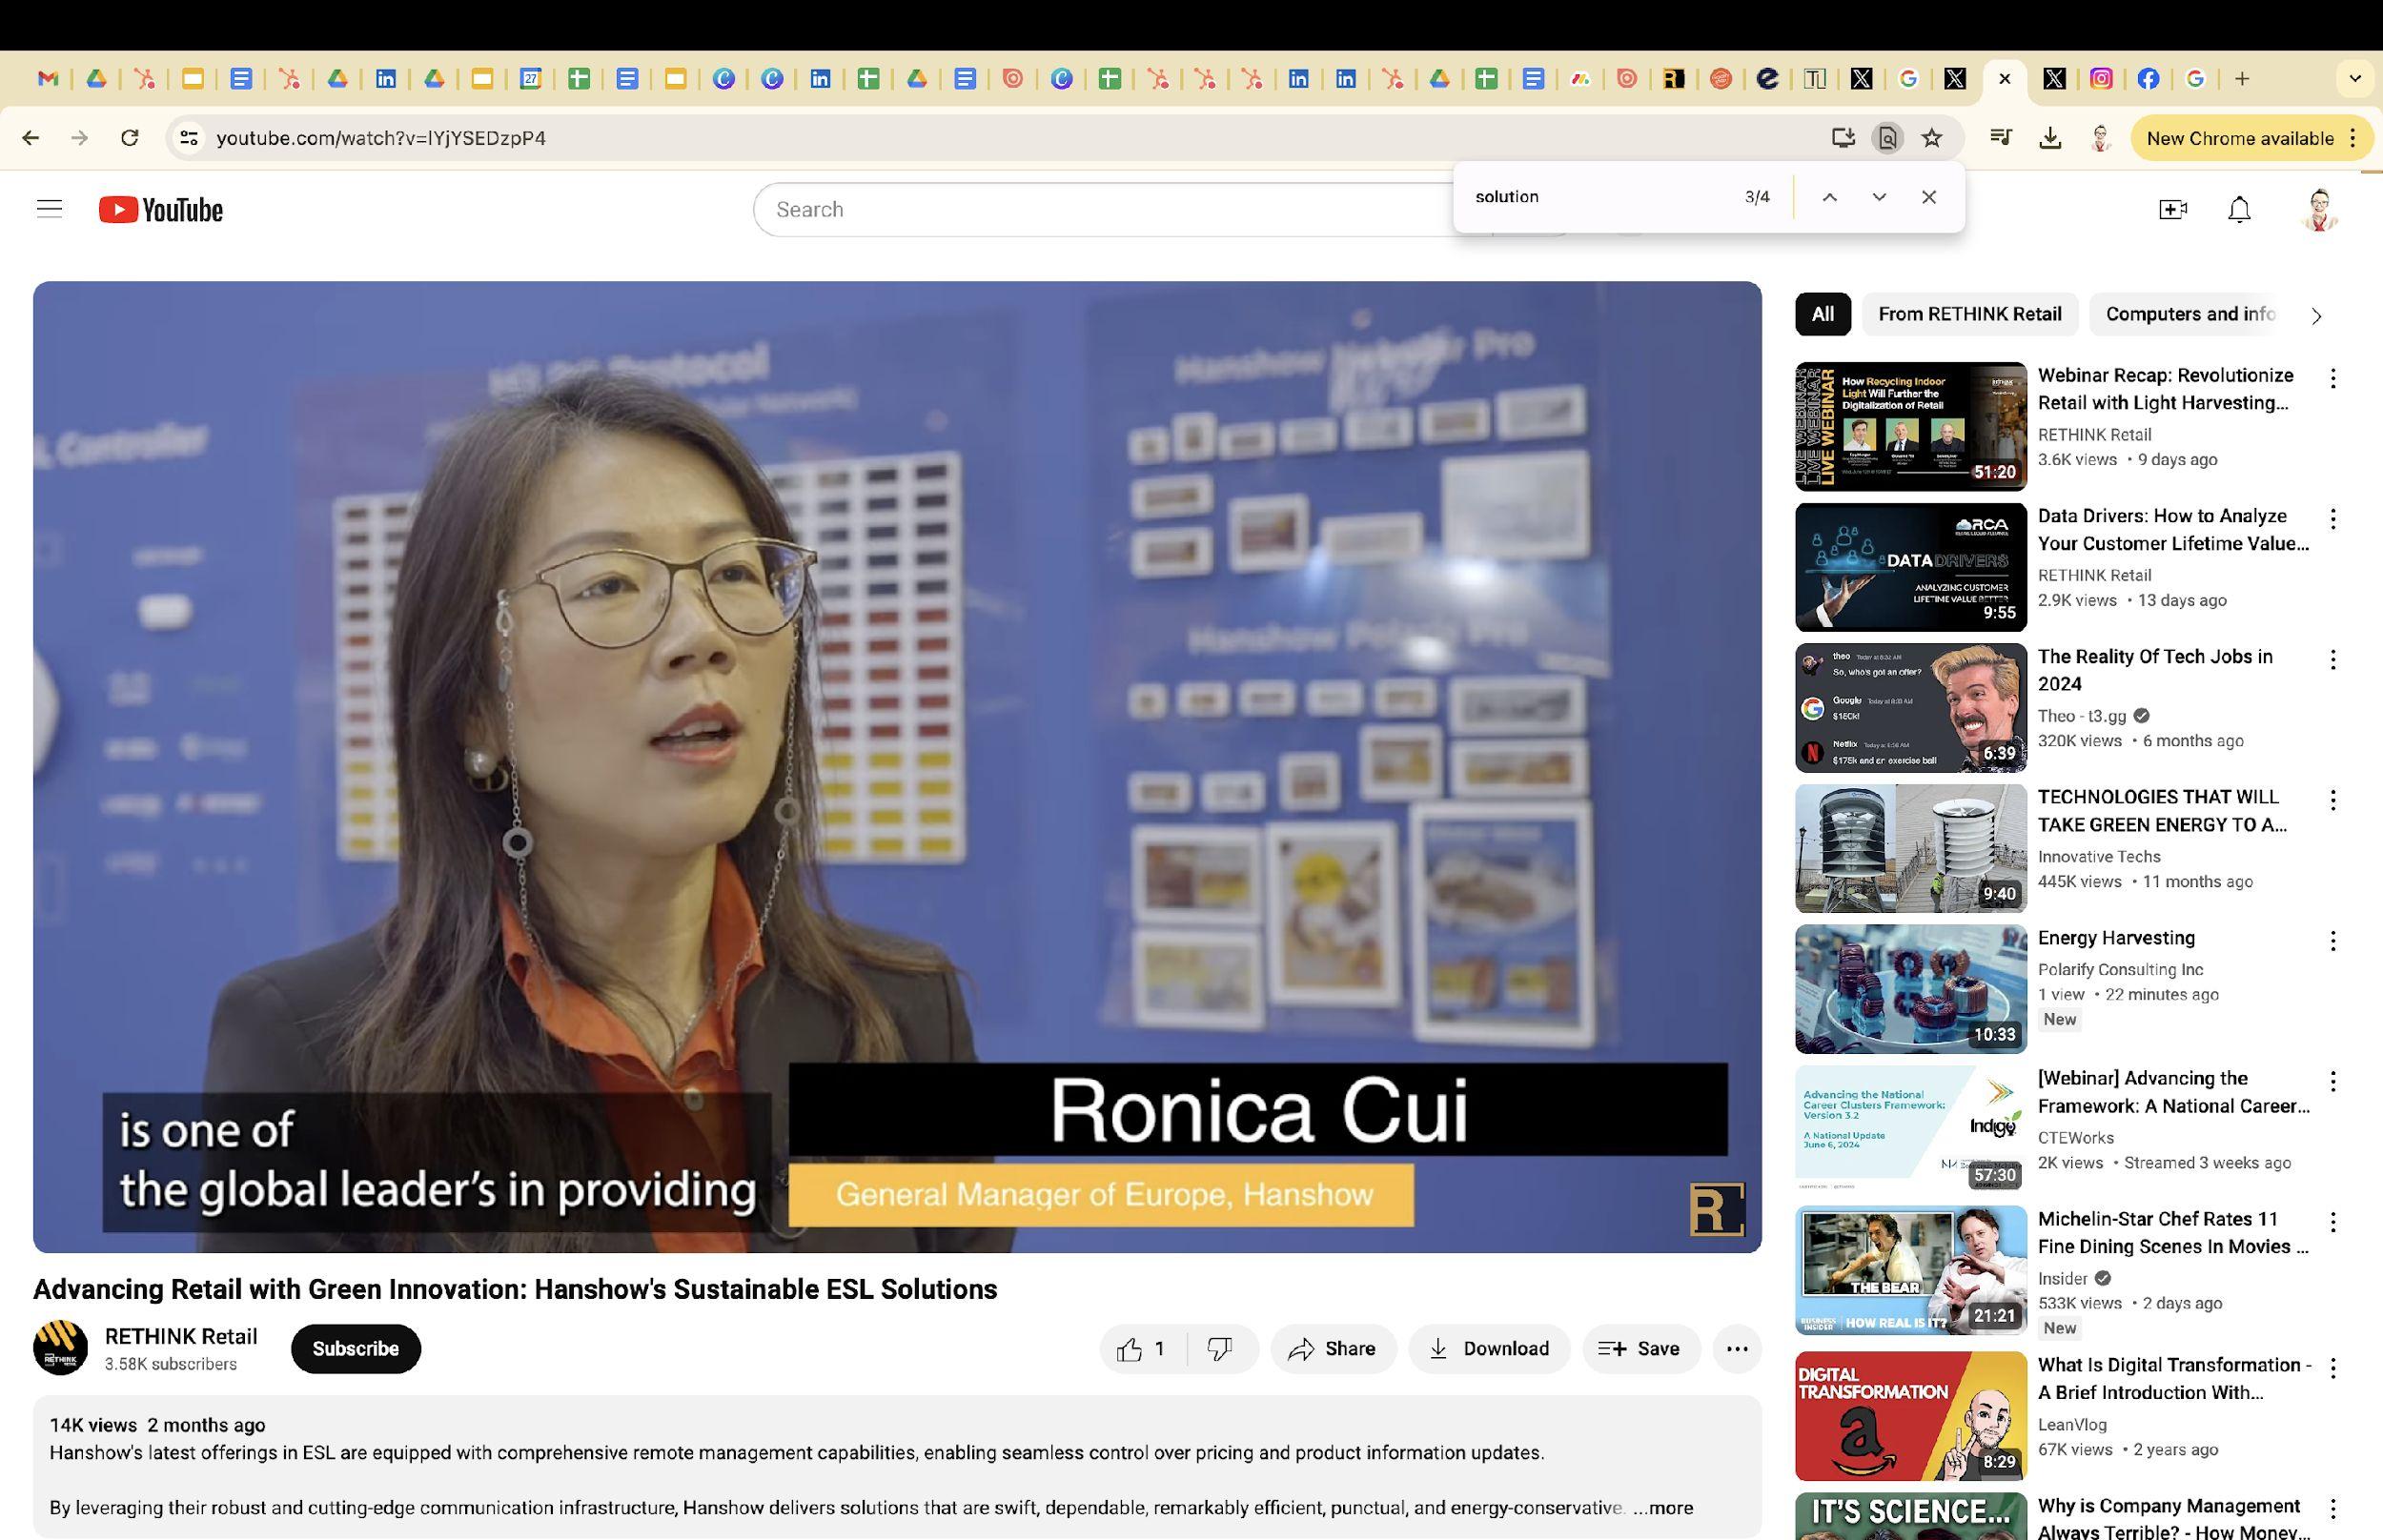Subscribe to RETHINK Retail channel

coord(355,1349)
